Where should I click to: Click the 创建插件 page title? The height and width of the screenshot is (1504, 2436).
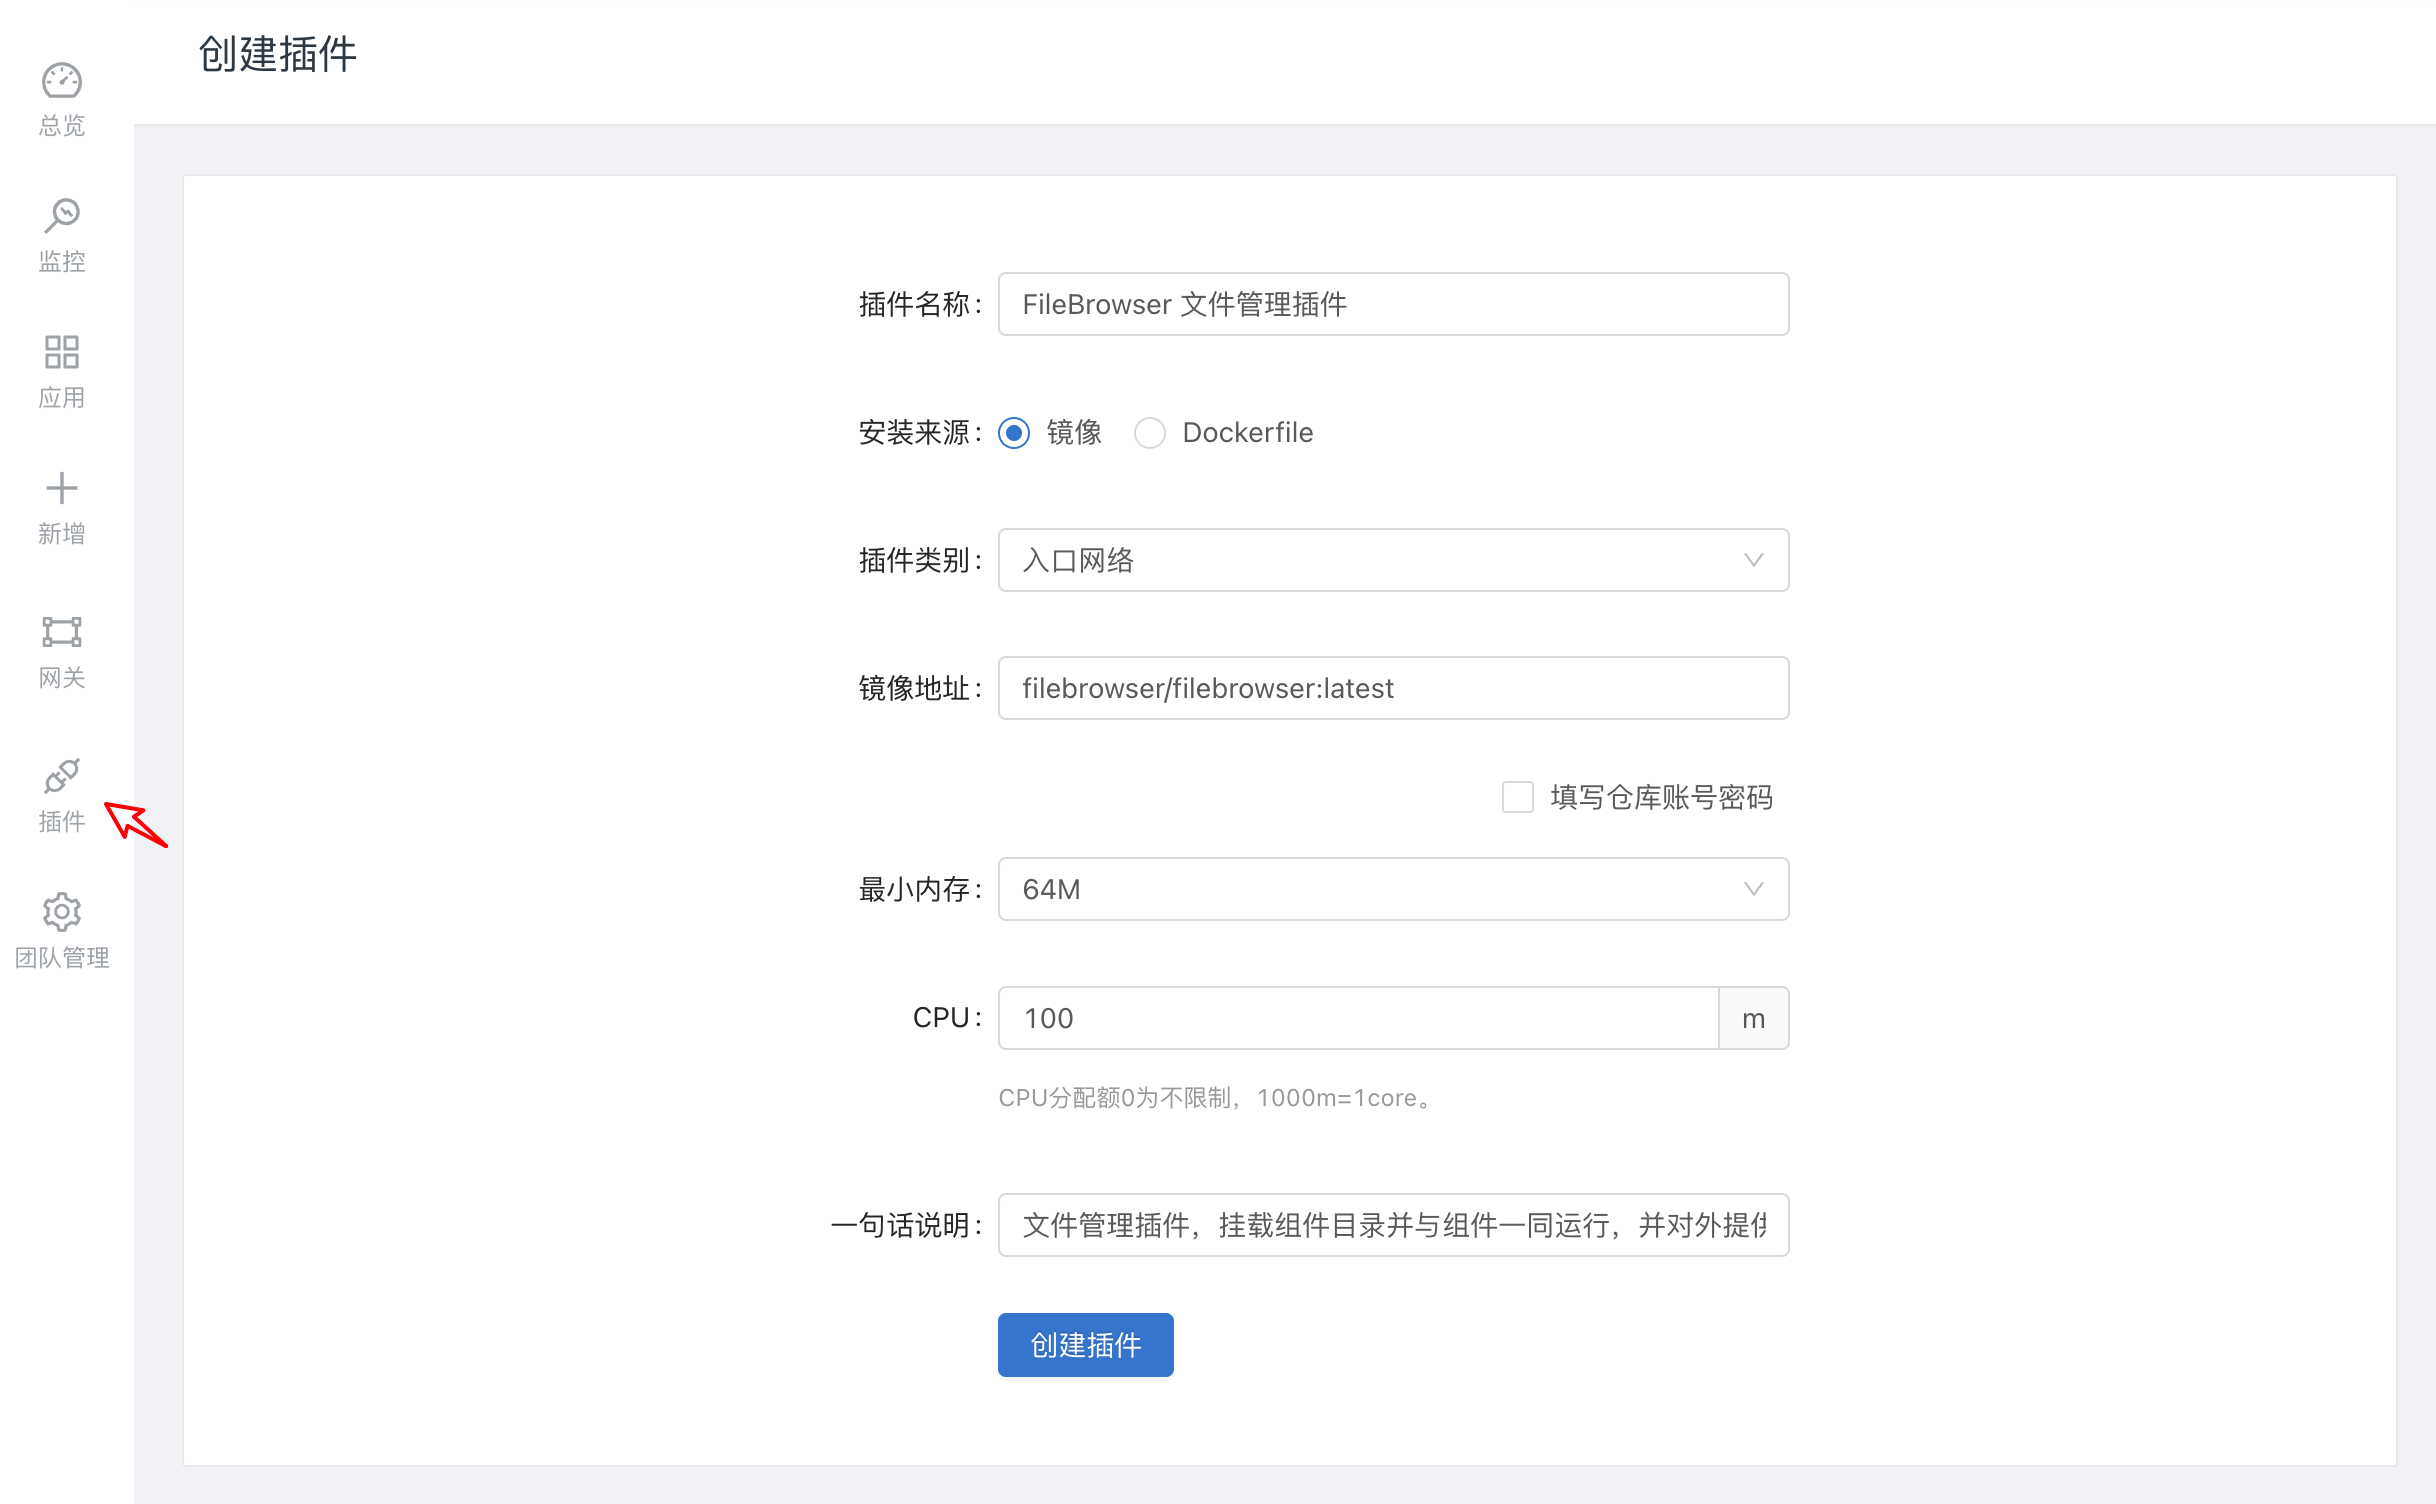[x=278, y=54]
